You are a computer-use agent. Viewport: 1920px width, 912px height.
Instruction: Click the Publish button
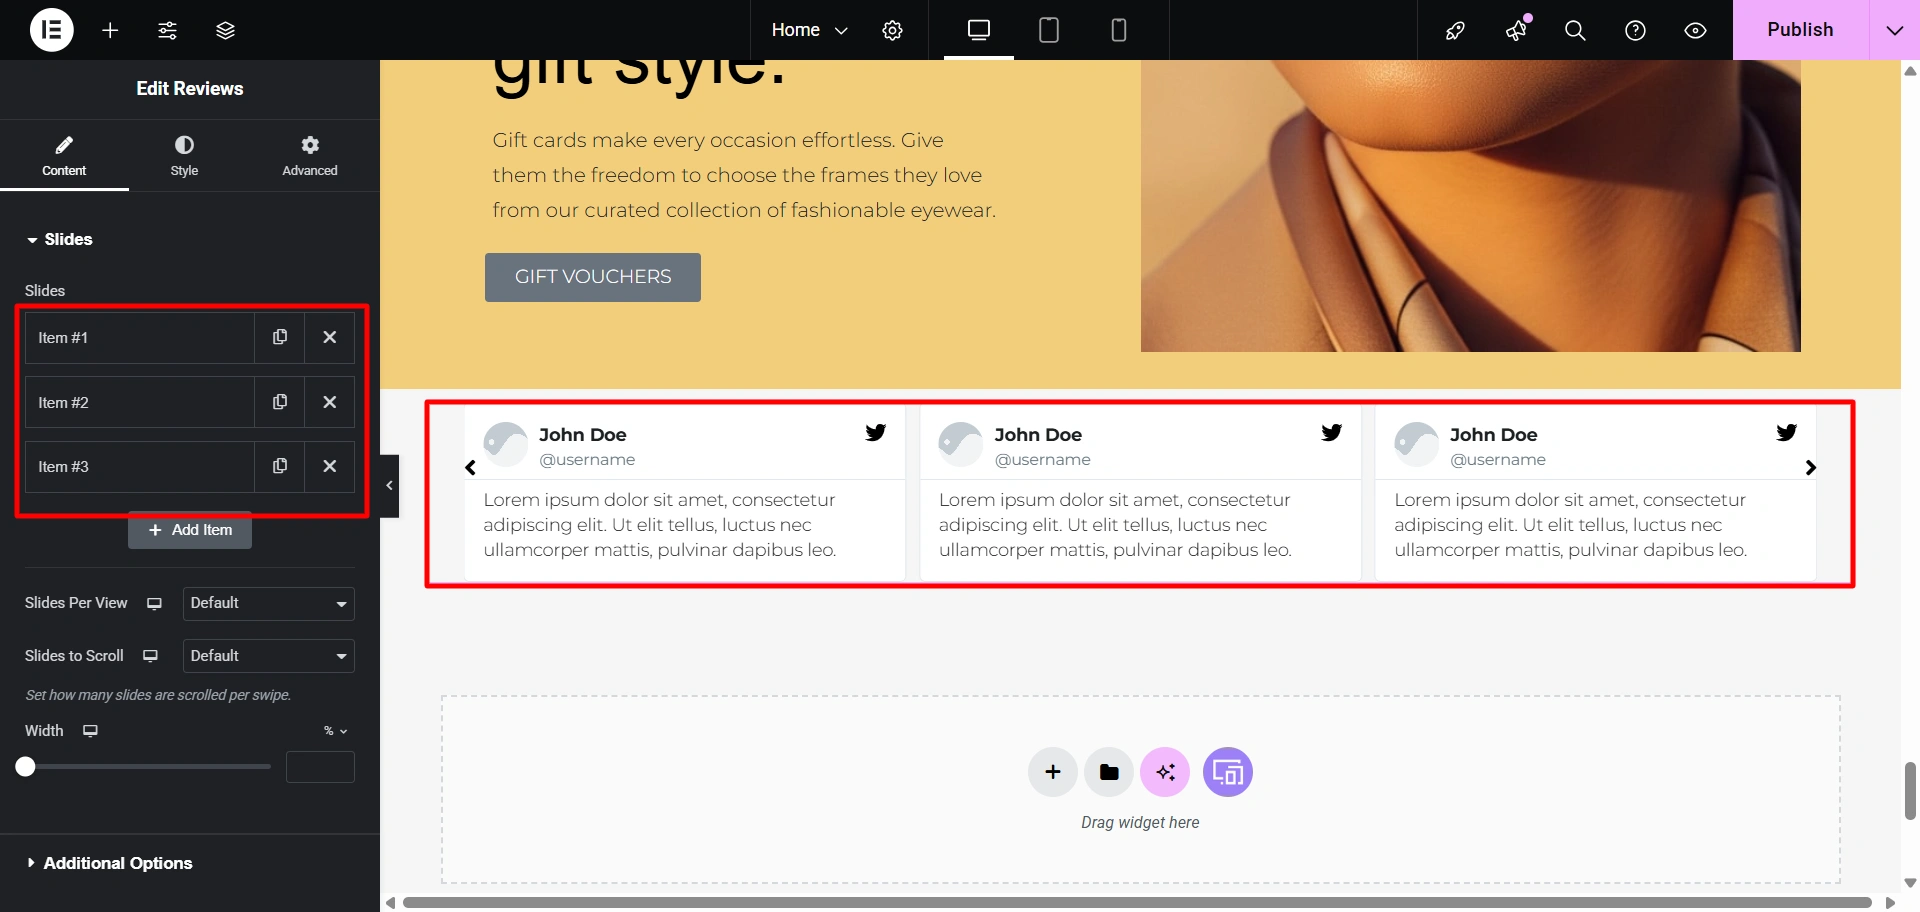coord(1800,30)
